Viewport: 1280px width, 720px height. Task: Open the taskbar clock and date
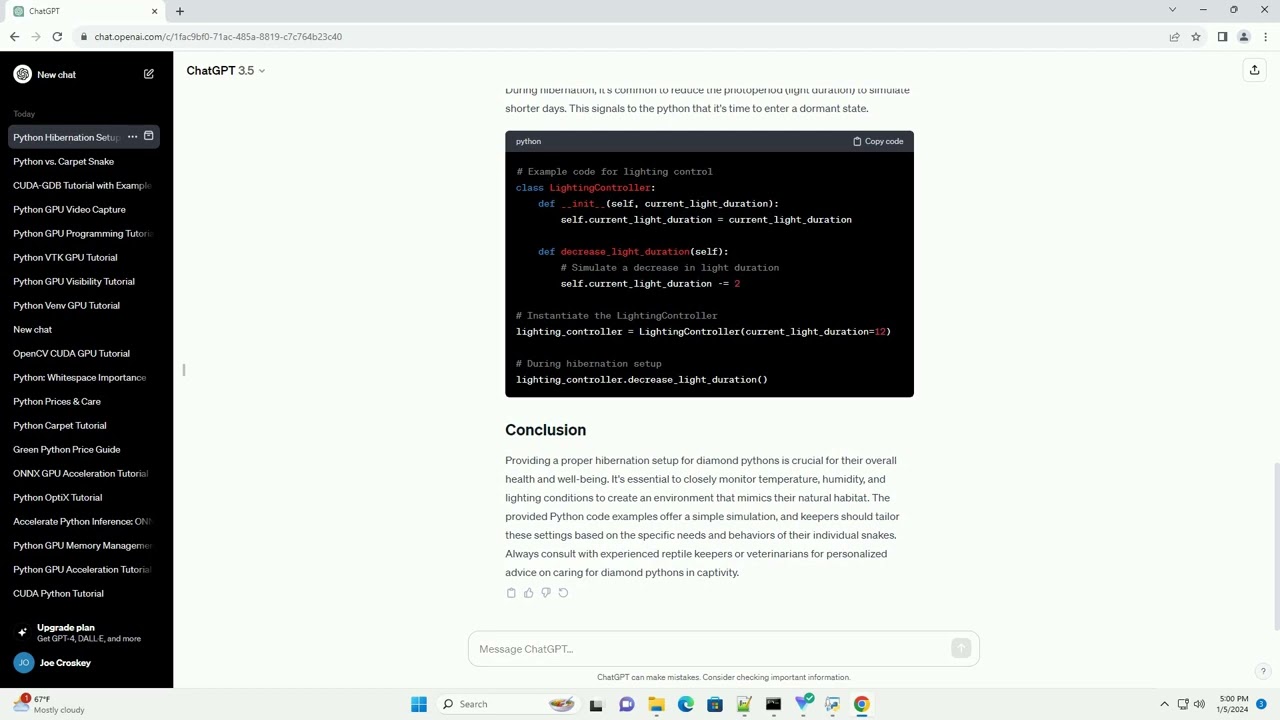(x=1232, y=704)
